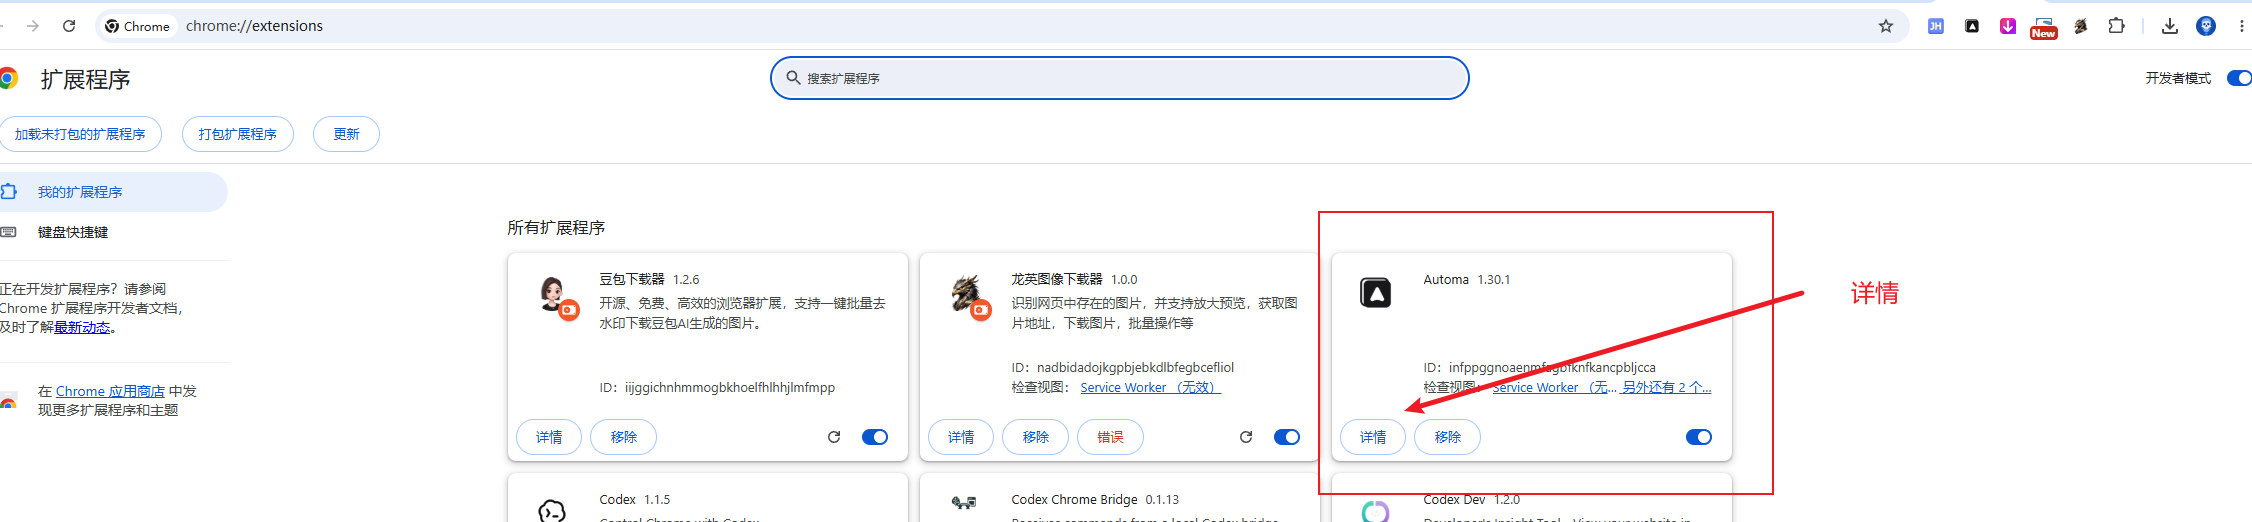Image resolution: width=2252 pixels, height=522 pixels.
Task: Disable the Automa extension toggle
Action: (1699, 437)
